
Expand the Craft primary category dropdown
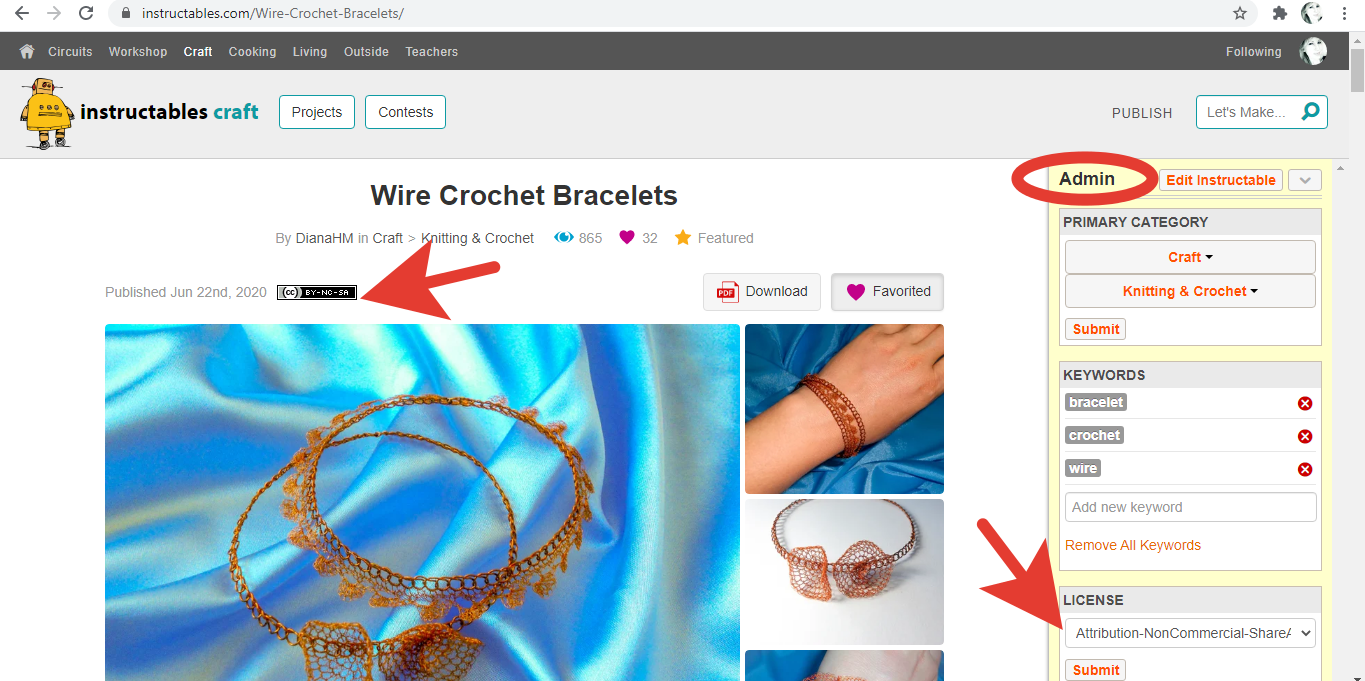tap(1190, 257)
